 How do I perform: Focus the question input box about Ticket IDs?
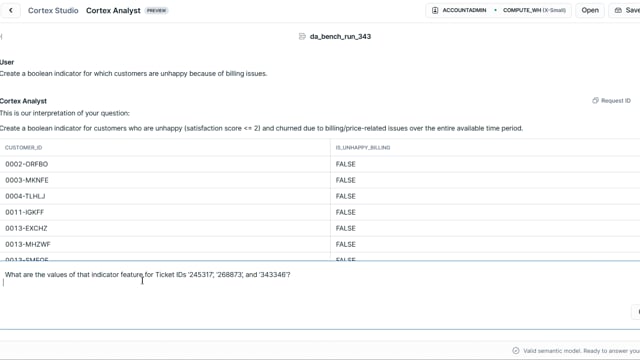[320, 295]
